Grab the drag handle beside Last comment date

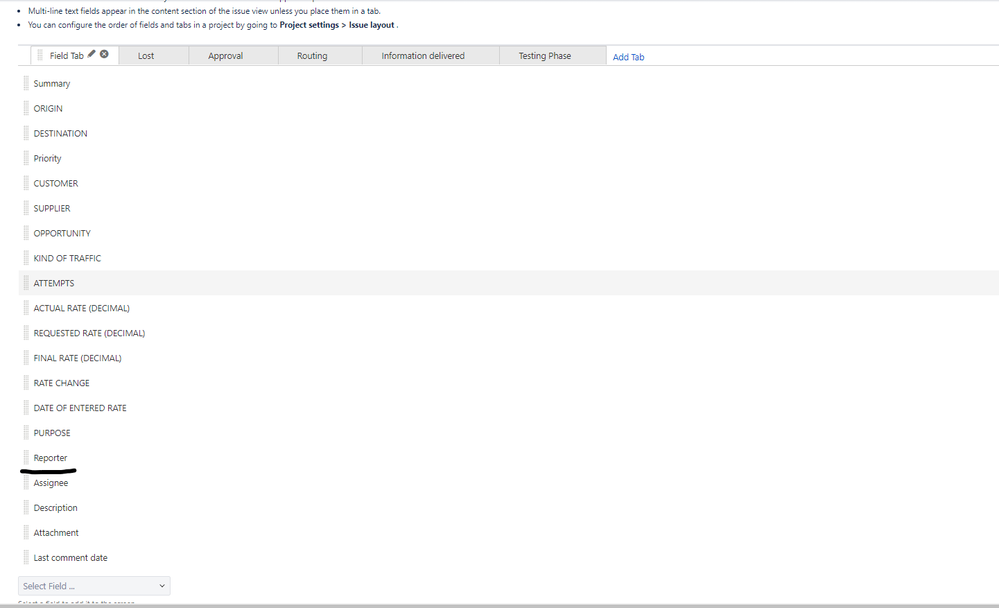pos(26,558)
